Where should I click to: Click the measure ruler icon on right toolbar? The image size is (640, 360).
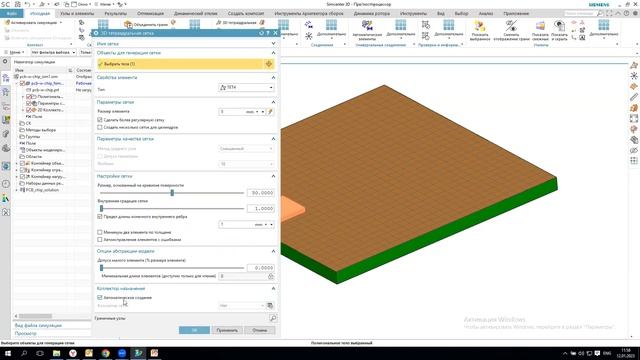(634, 97)
